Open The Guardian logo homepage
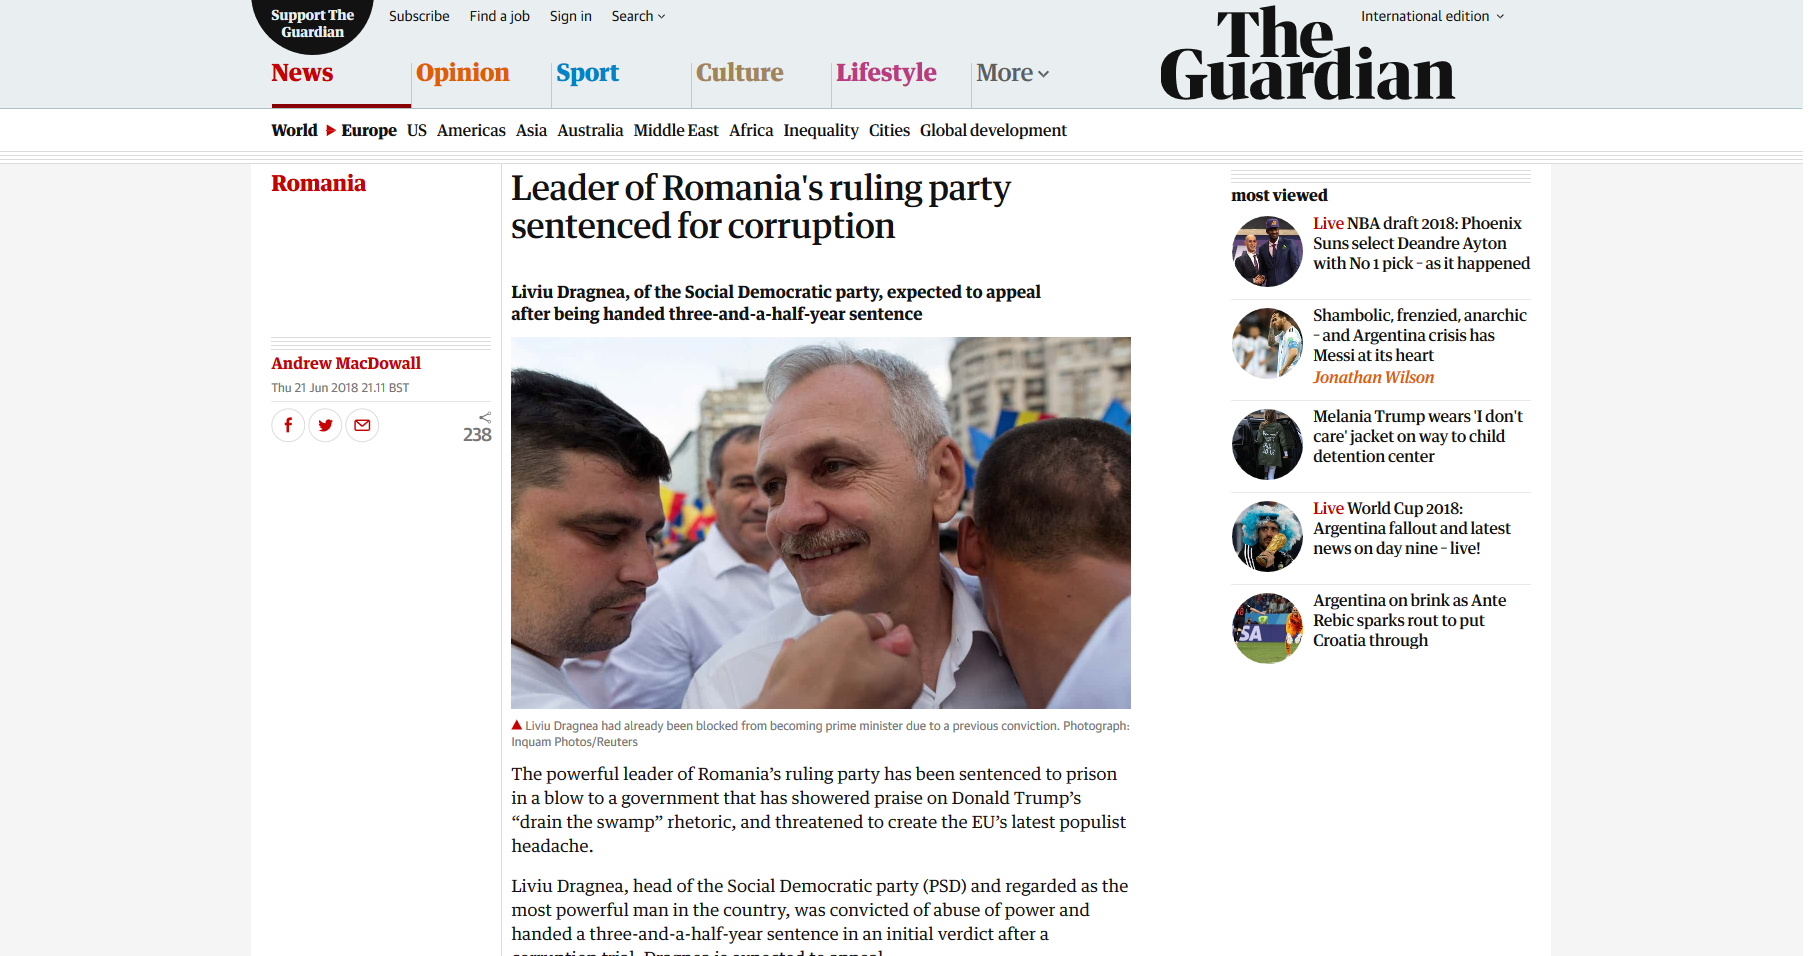 1308,54
